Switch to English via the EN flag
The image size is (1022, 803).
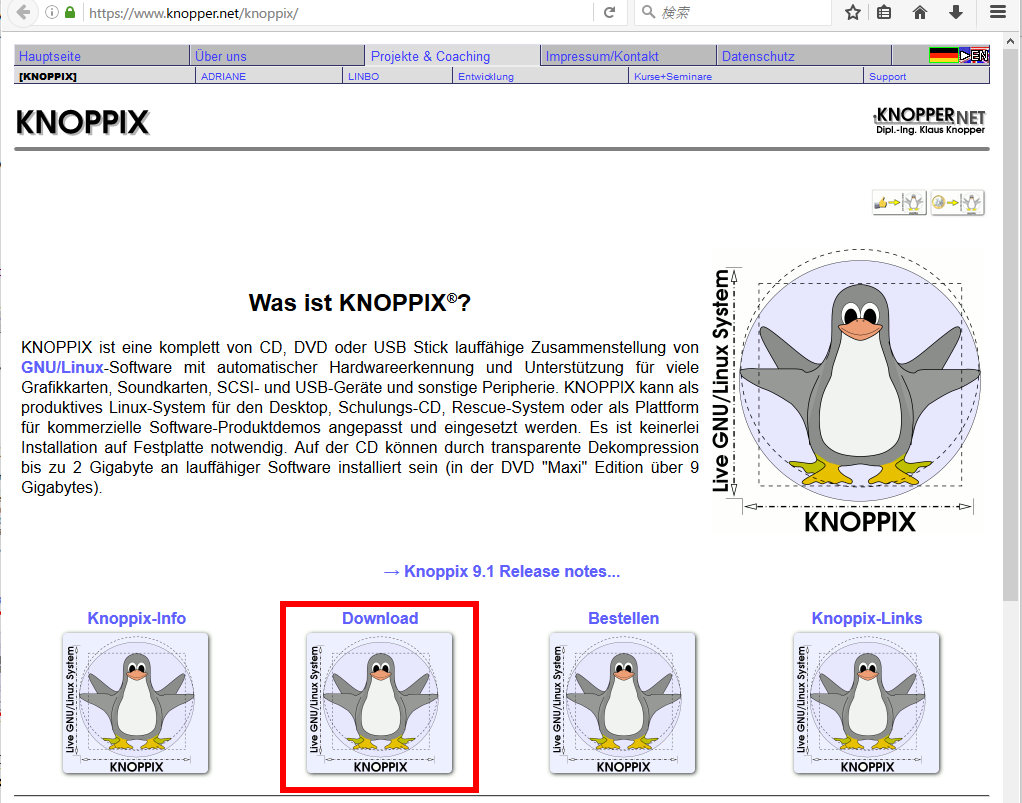point(974,55)
